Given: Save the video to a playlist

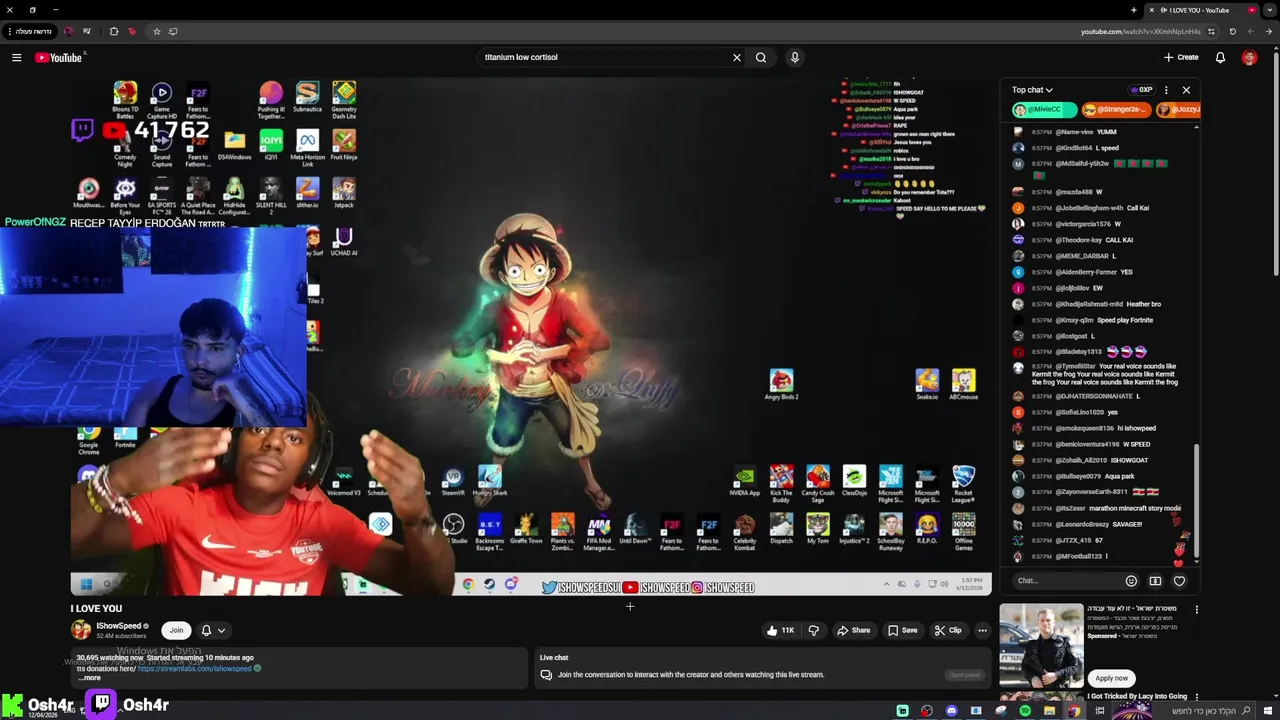Looking at the screenshot, I should (x=904, y=630).
